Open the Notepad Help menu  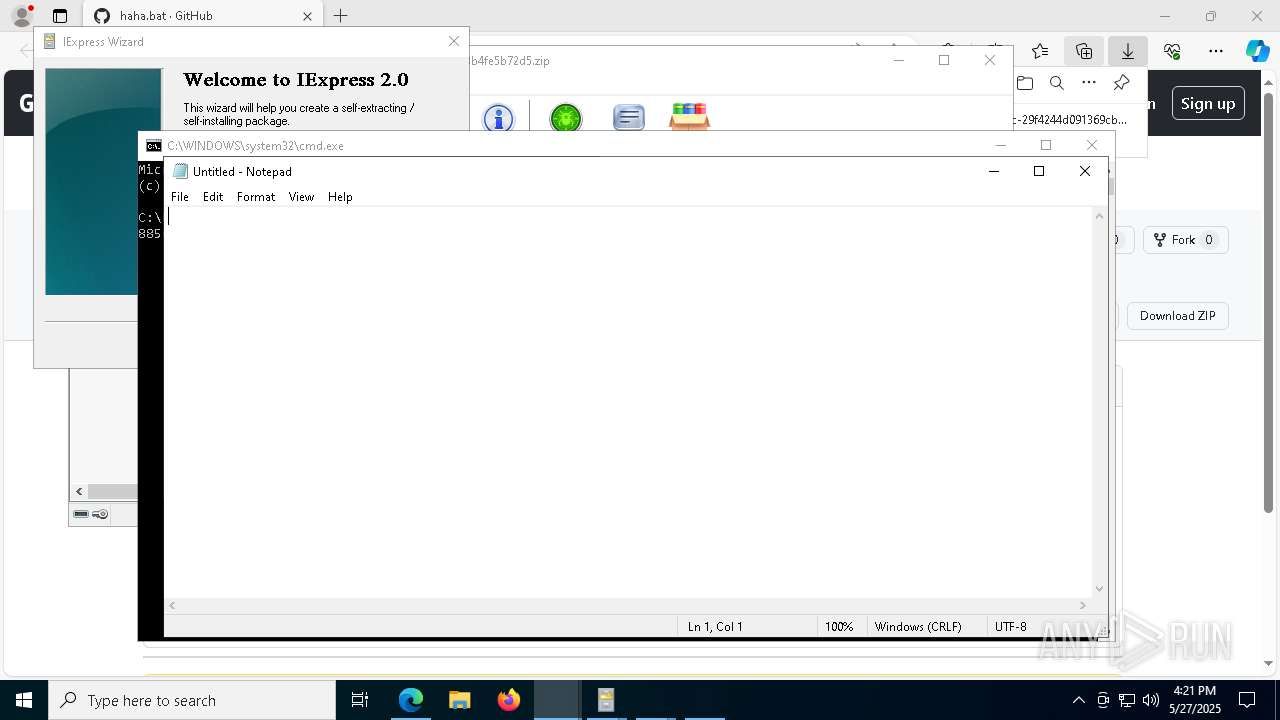[x=340, y=197]
